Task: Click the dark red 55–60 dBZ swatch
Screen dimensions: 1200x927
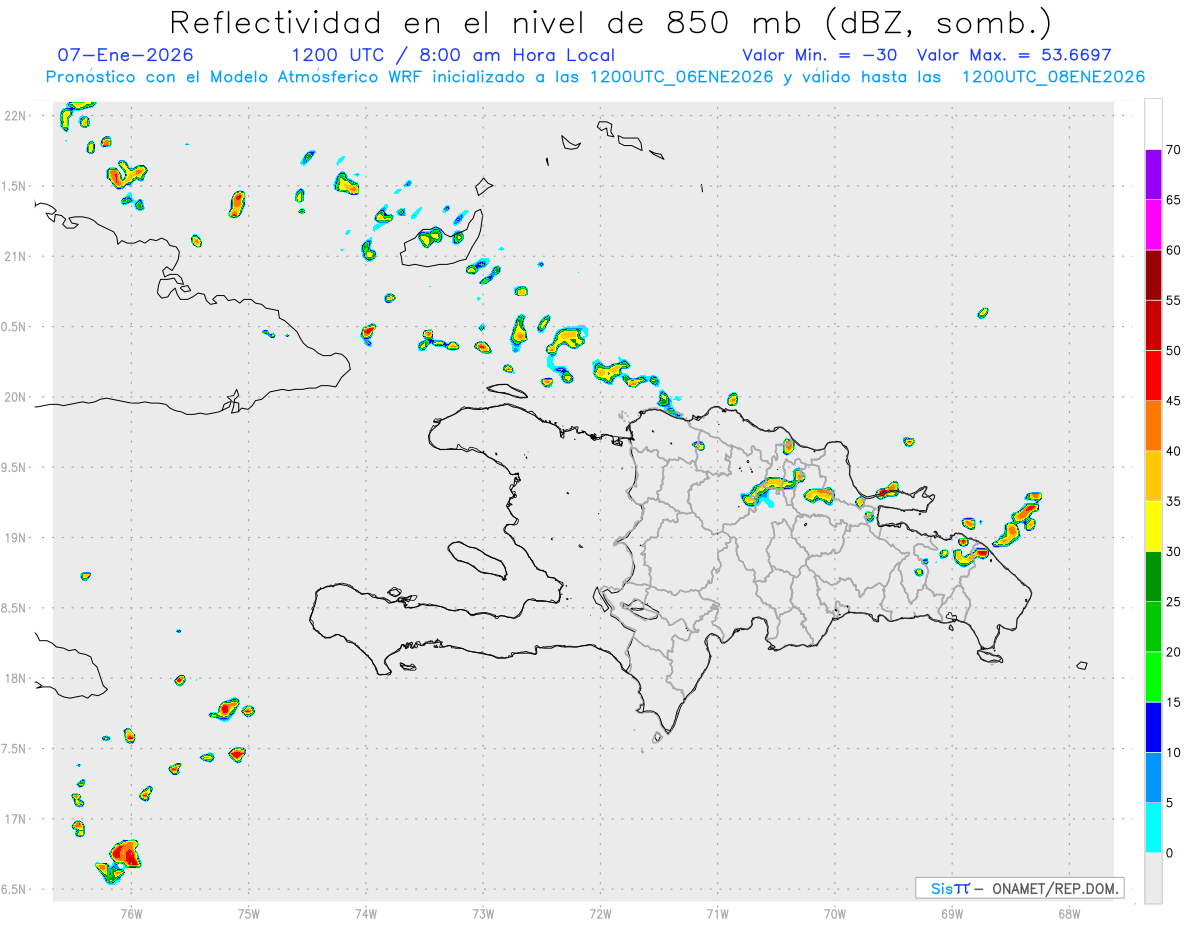Action: click(x=1153, y=275)
